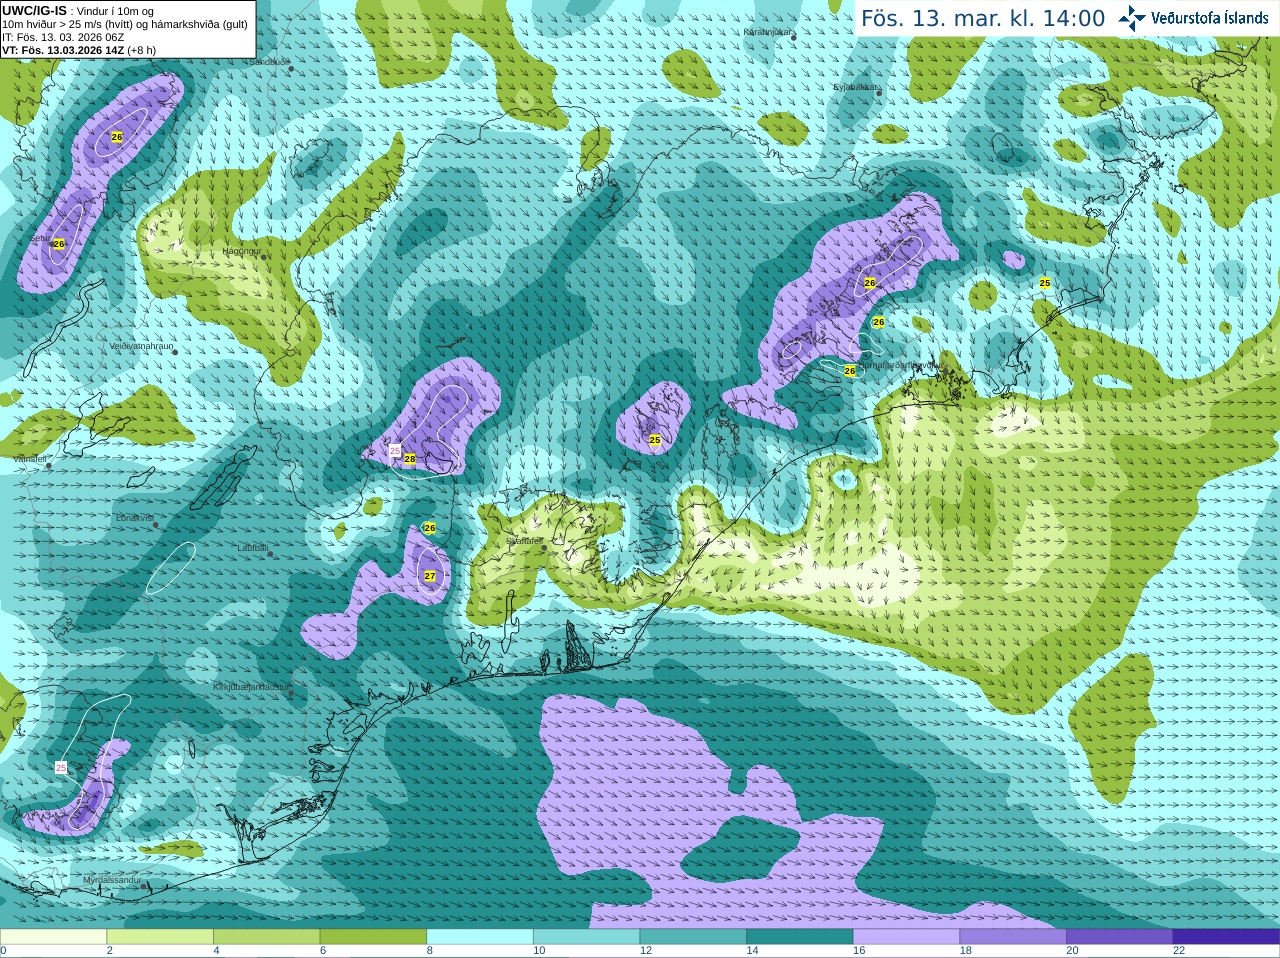The image size is (1280, 958).
Task: Pick the 20–22 m/s violet legend swatch
Action: click(1120, 937)
